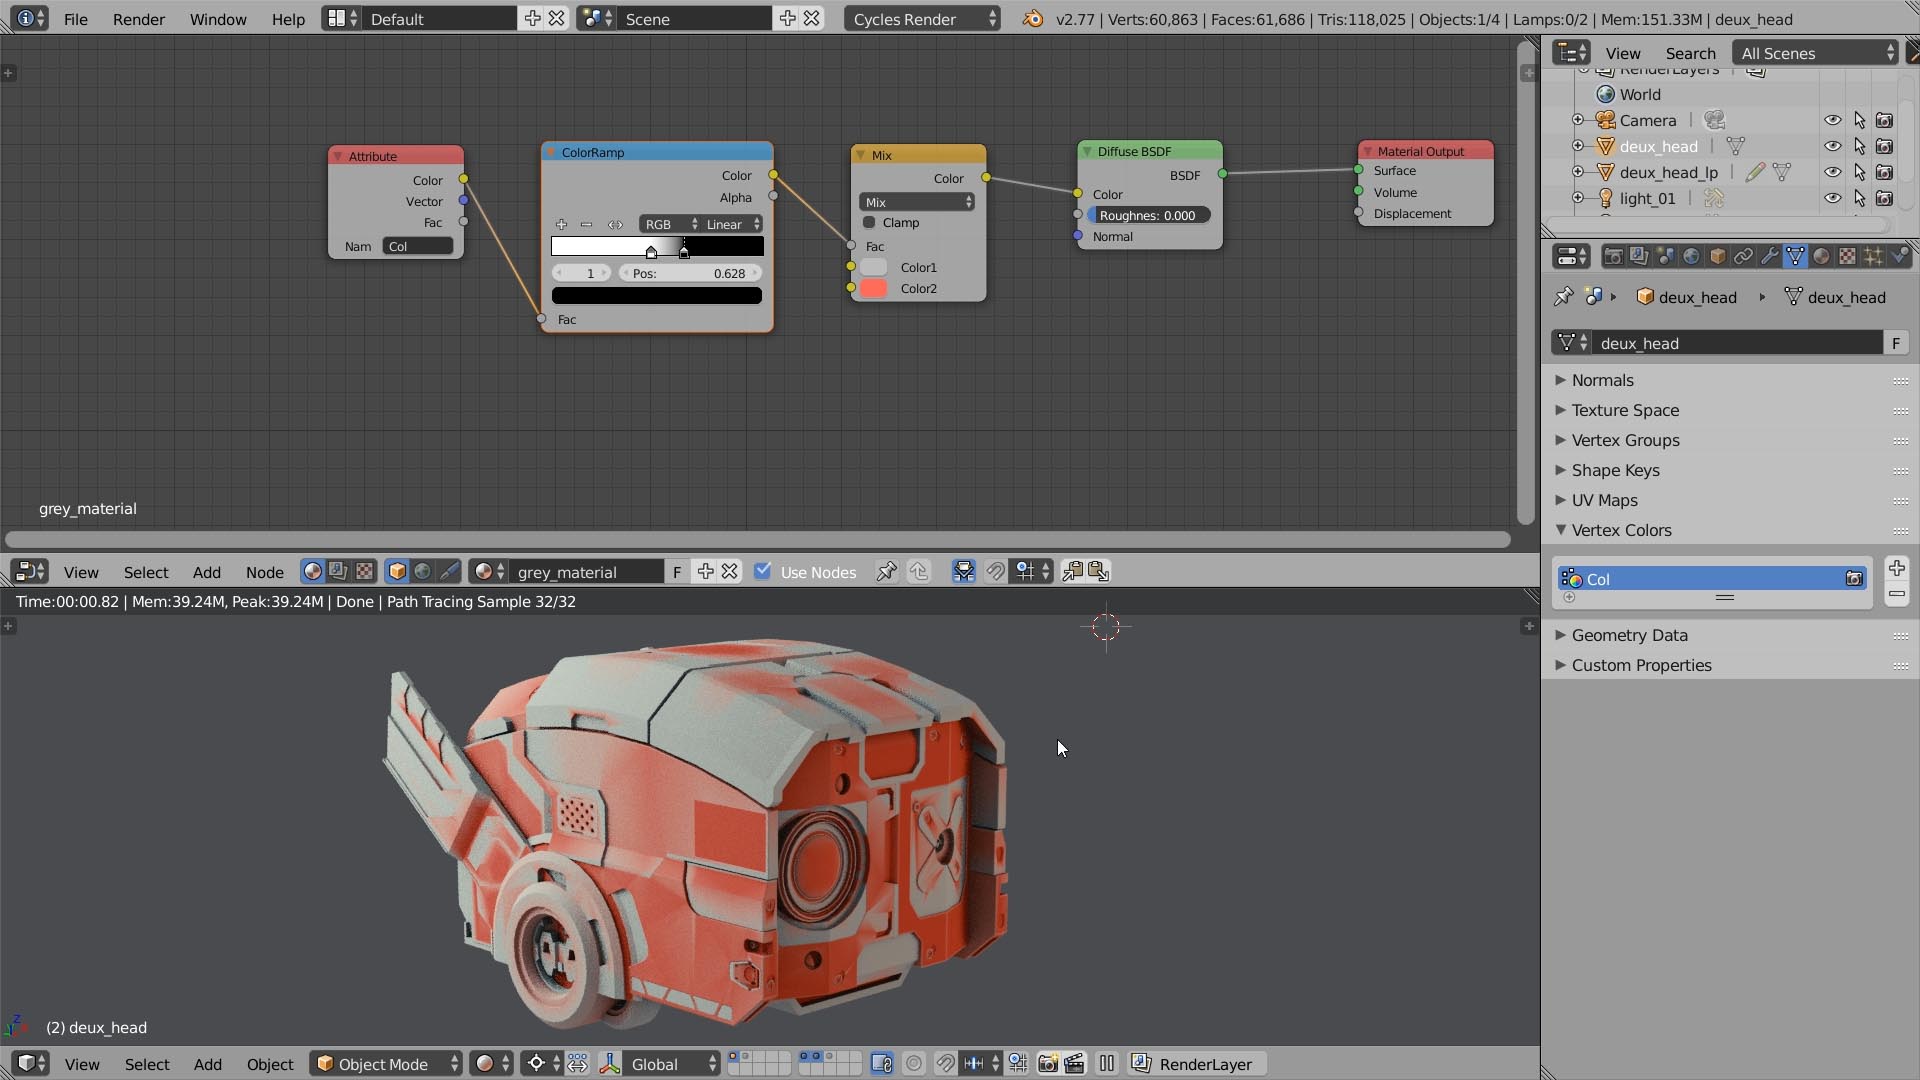Select the texture node tree type icon
The image size is (1920, 1080).
(x=364, y=572)
